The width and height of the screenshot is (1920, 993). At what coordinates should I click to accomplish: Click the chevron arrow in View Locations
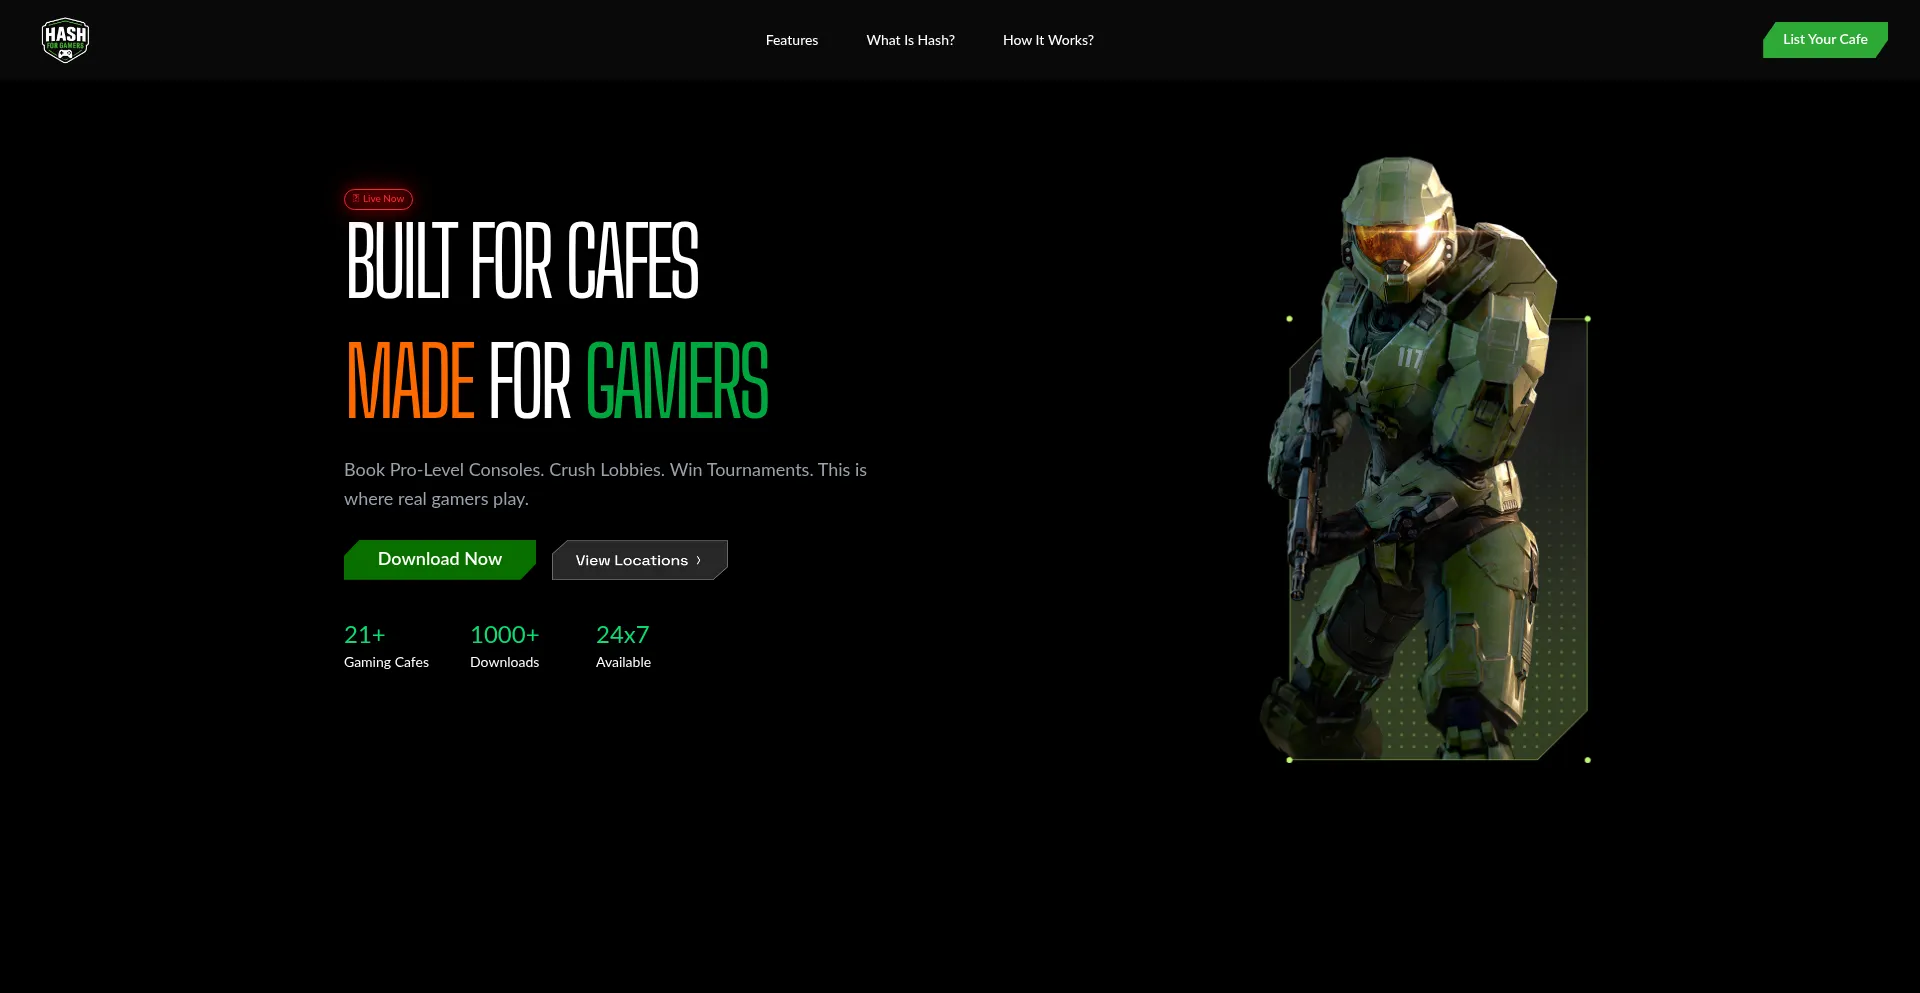(x=699, y=561)
